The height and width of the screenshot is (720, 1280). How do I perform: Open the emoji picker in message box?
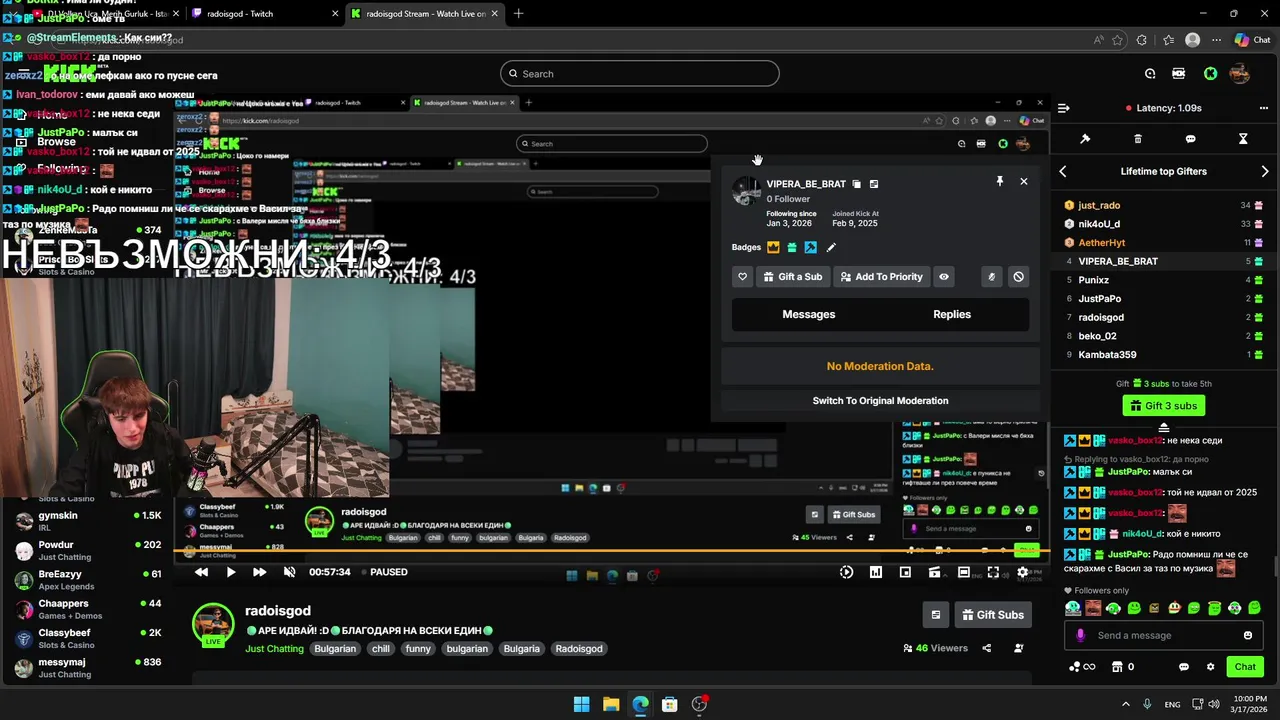1248,635
